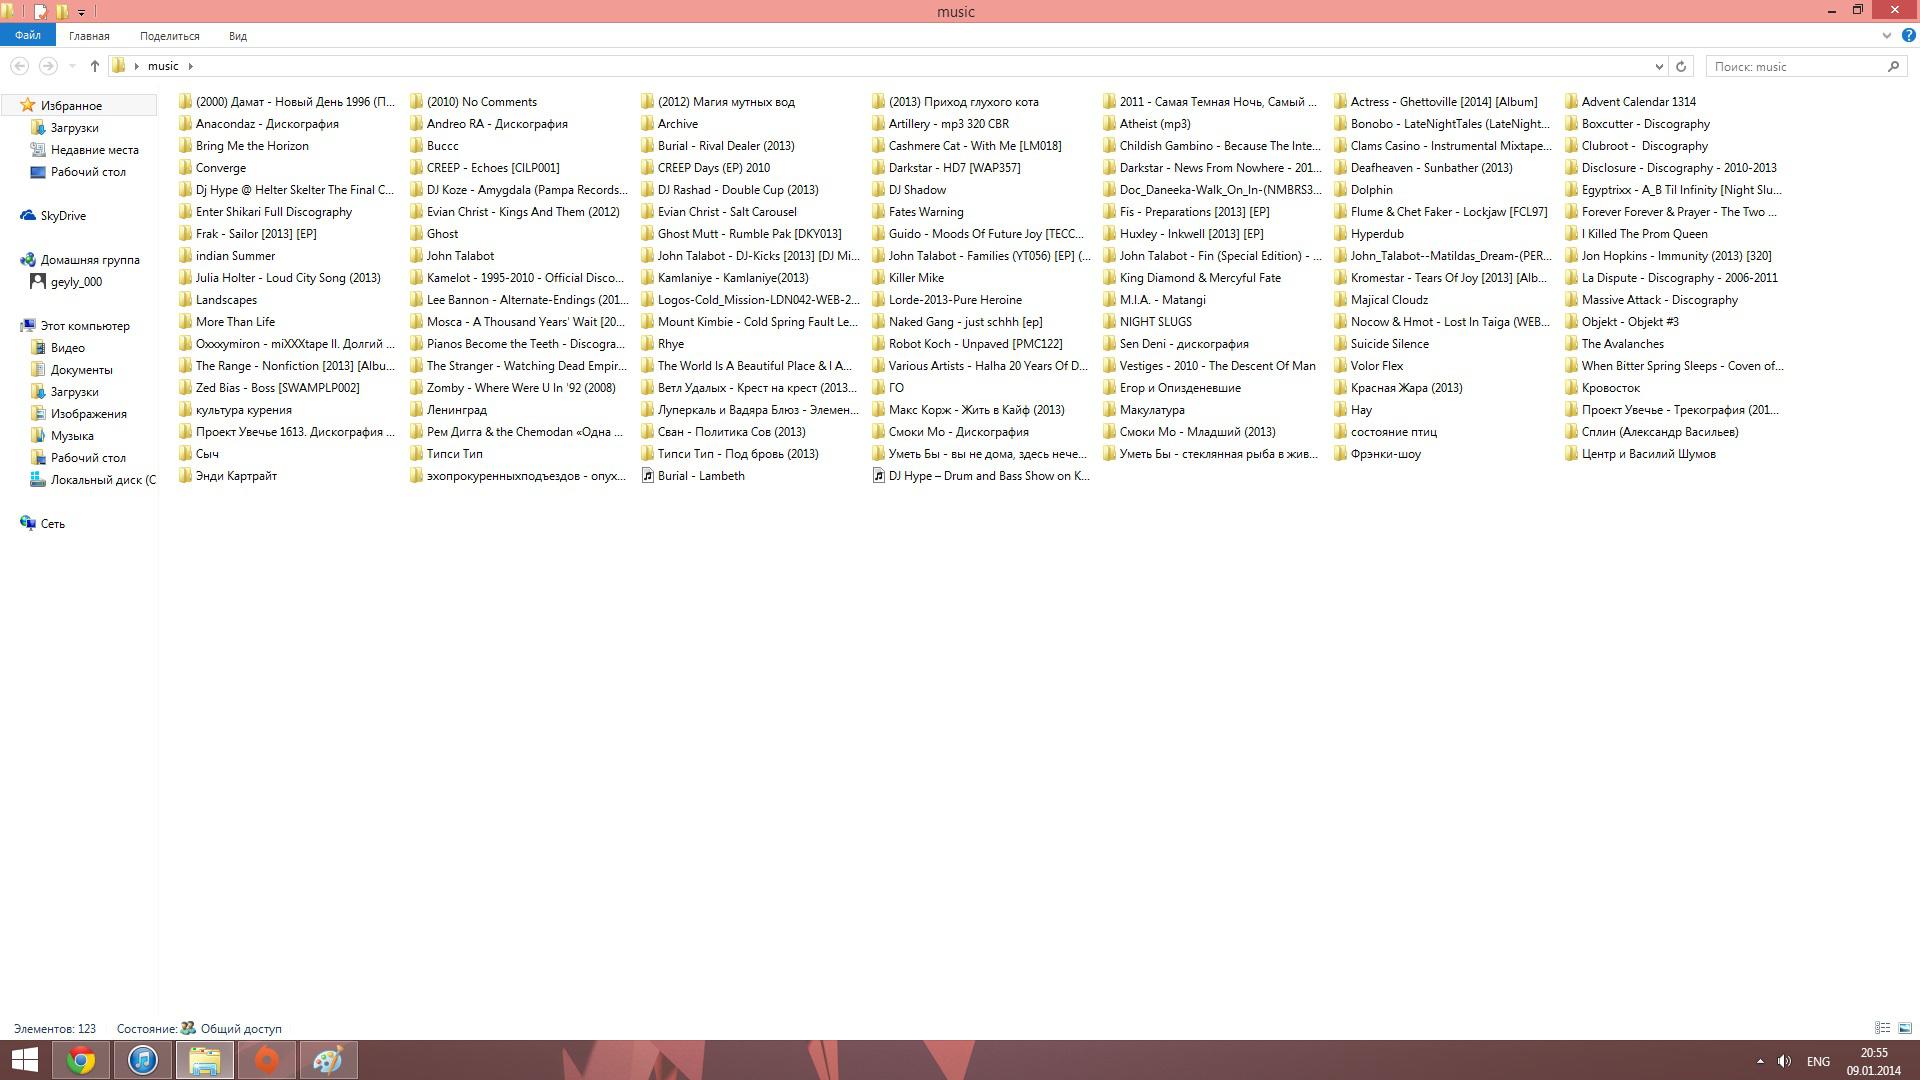
Task: Open the Suicide Silence folder
Action: pyautogui.click(x=1381, y=344)
